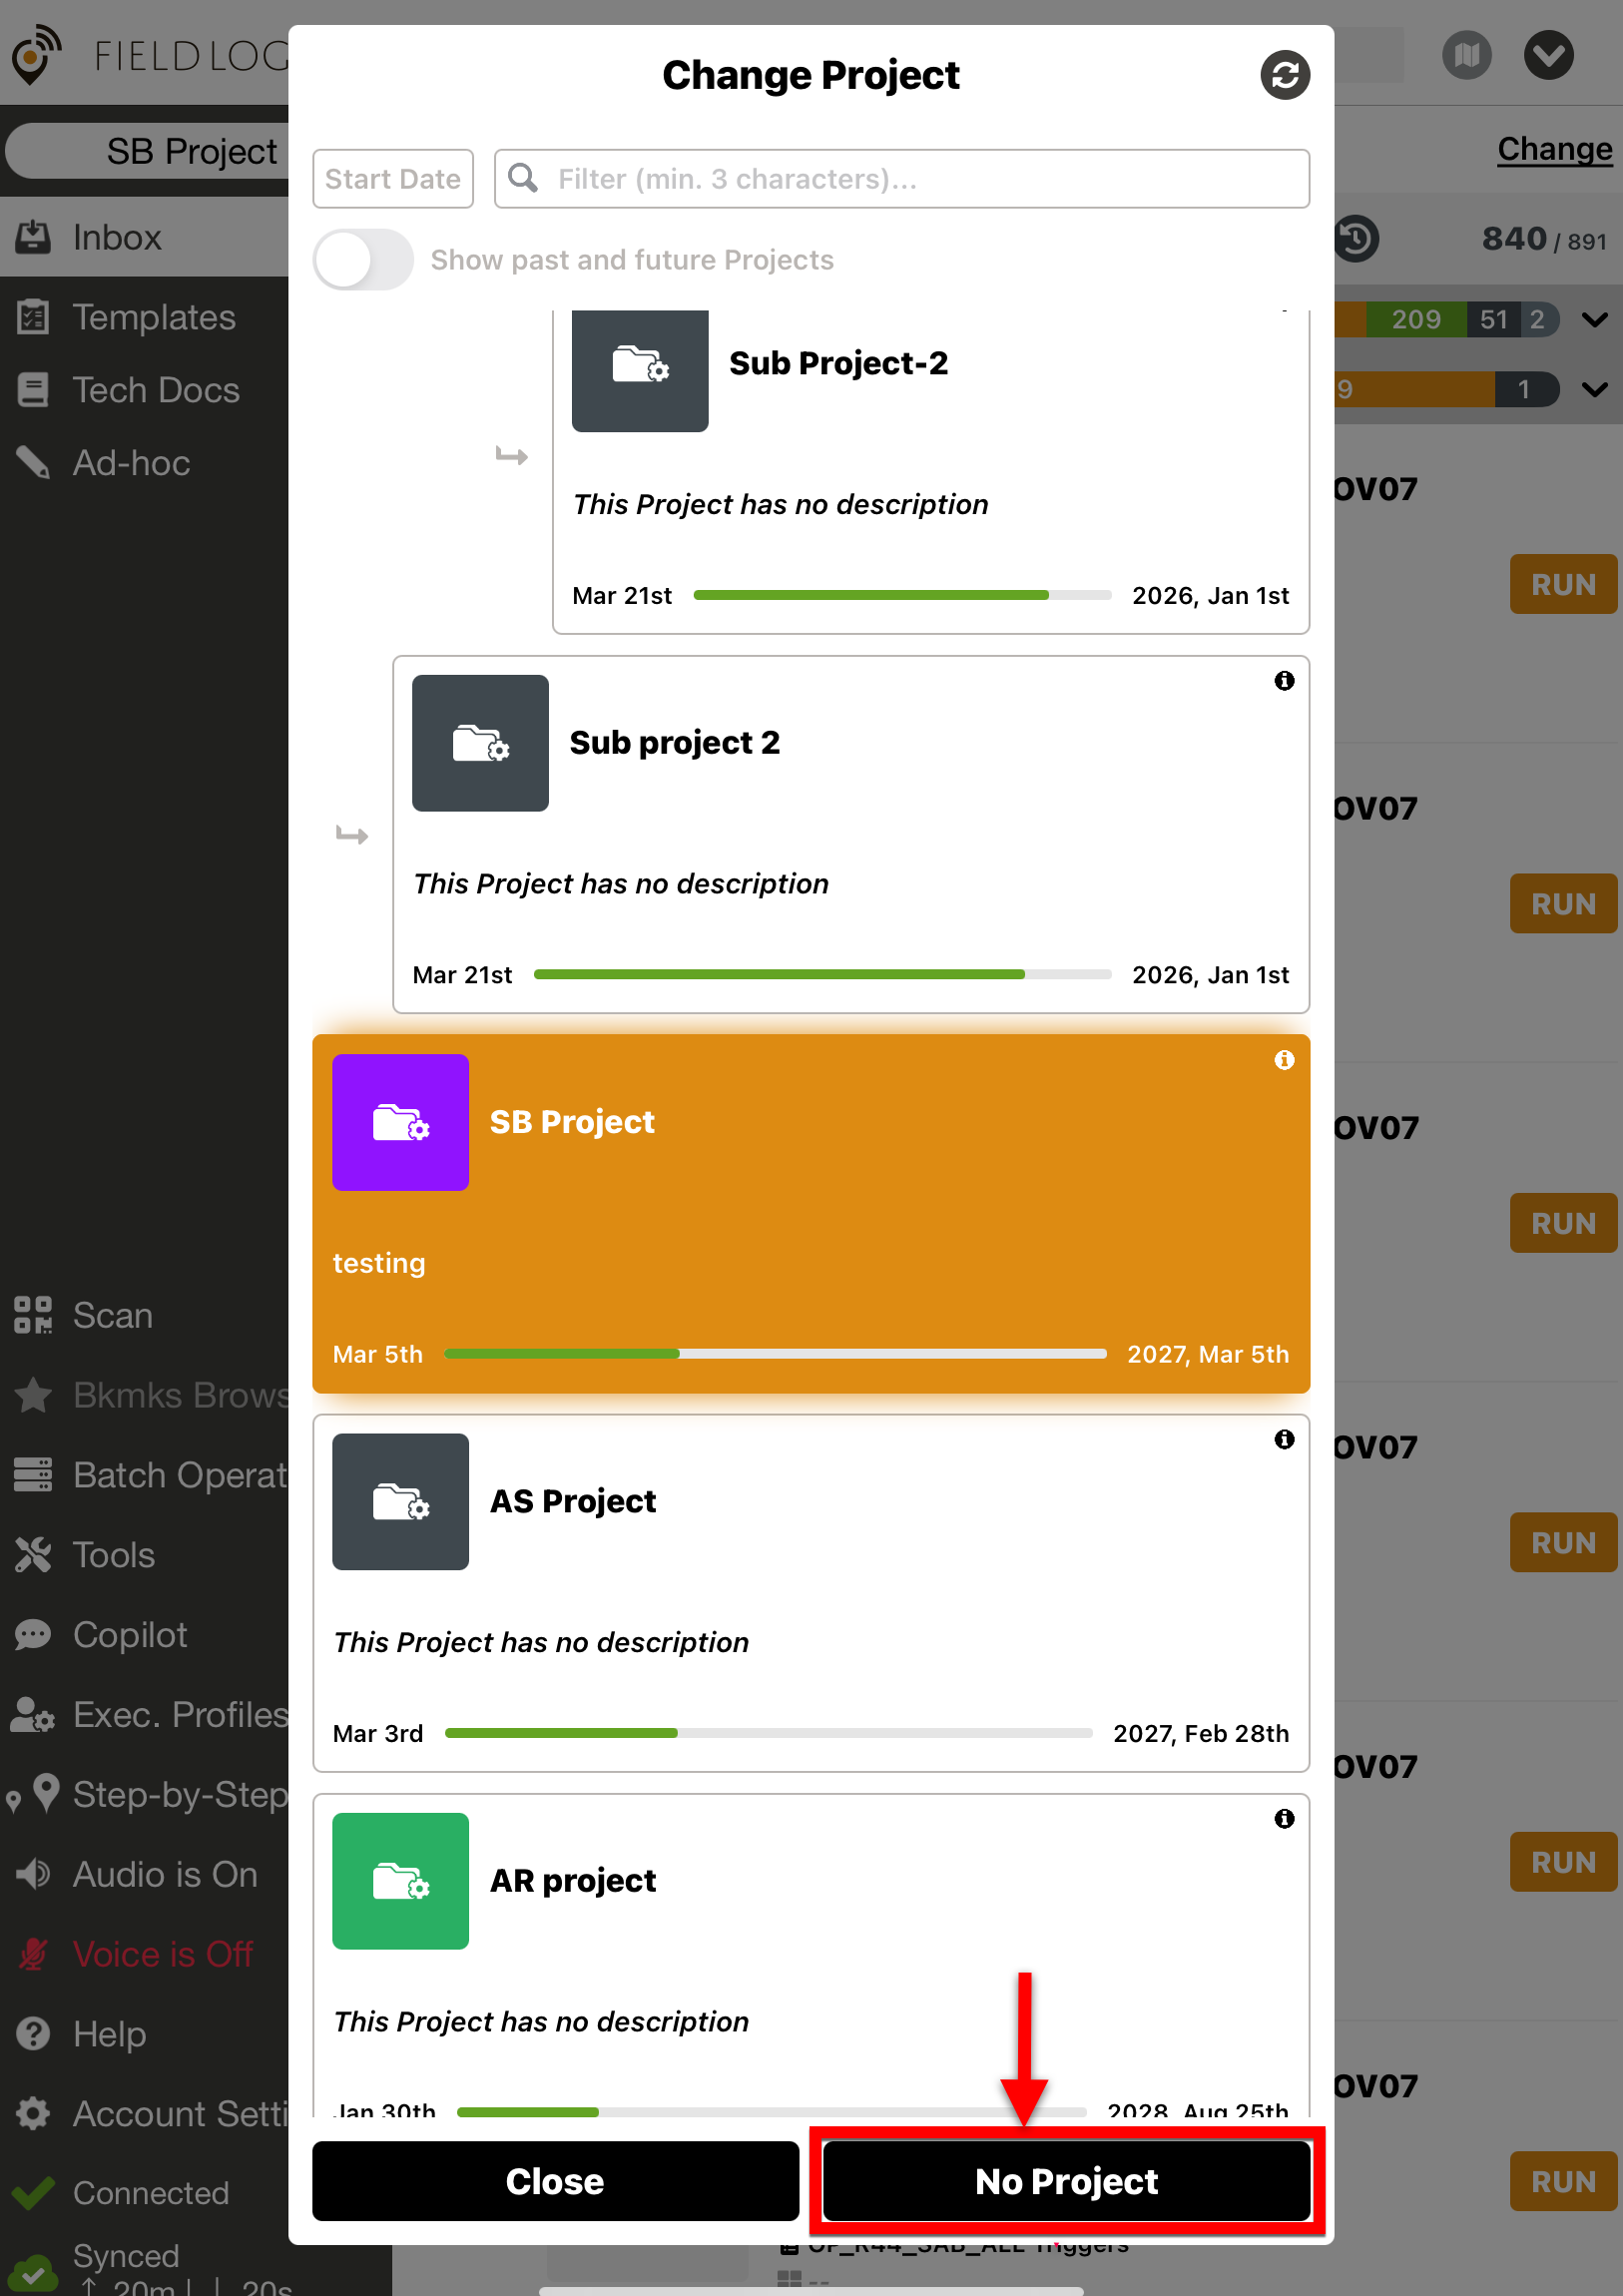Open info icon on AS Project card
1623x2296 pixels.
point(1284,1439)
